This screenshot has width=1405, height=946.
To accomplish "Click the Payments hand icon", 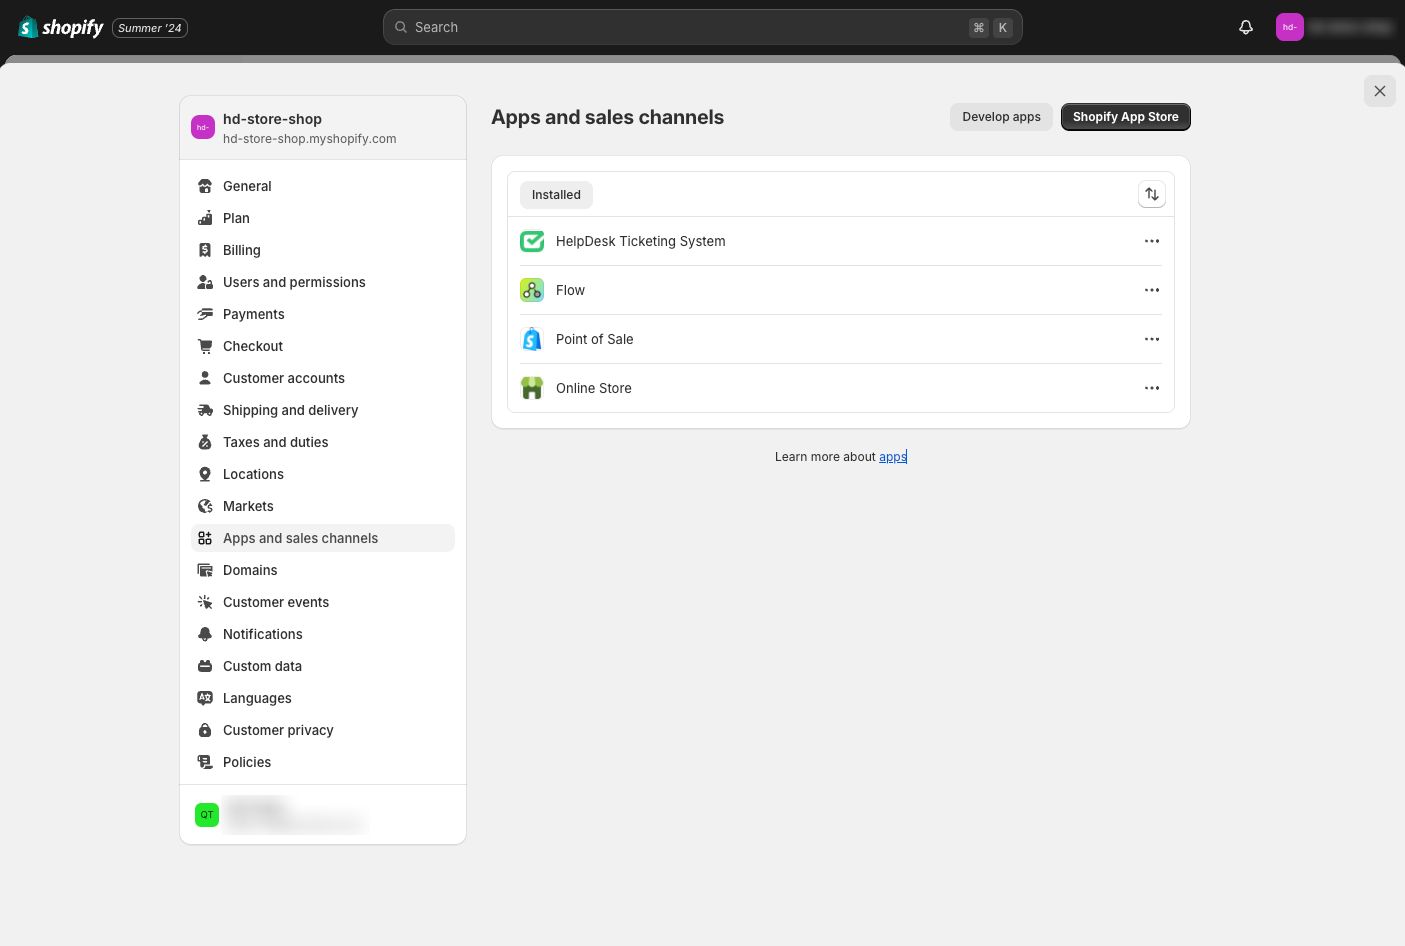I will [x=205, y=314].
